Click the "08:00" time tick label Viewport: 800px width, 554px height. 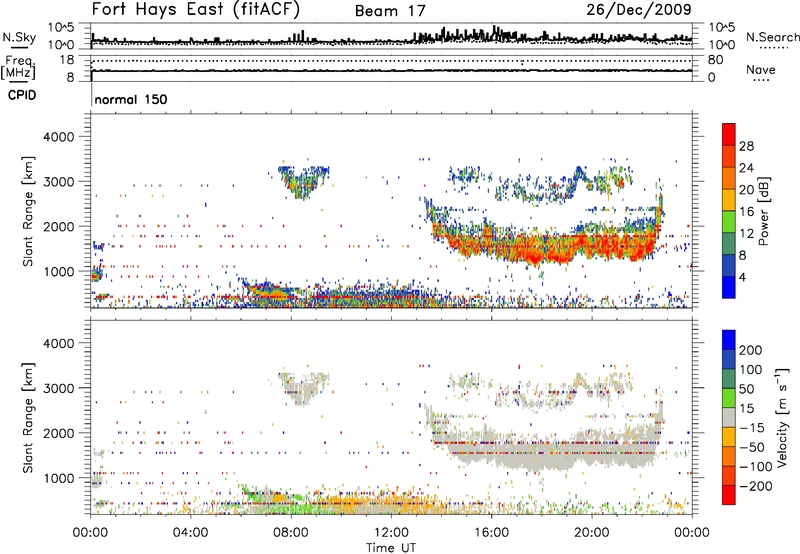[291, 533]
